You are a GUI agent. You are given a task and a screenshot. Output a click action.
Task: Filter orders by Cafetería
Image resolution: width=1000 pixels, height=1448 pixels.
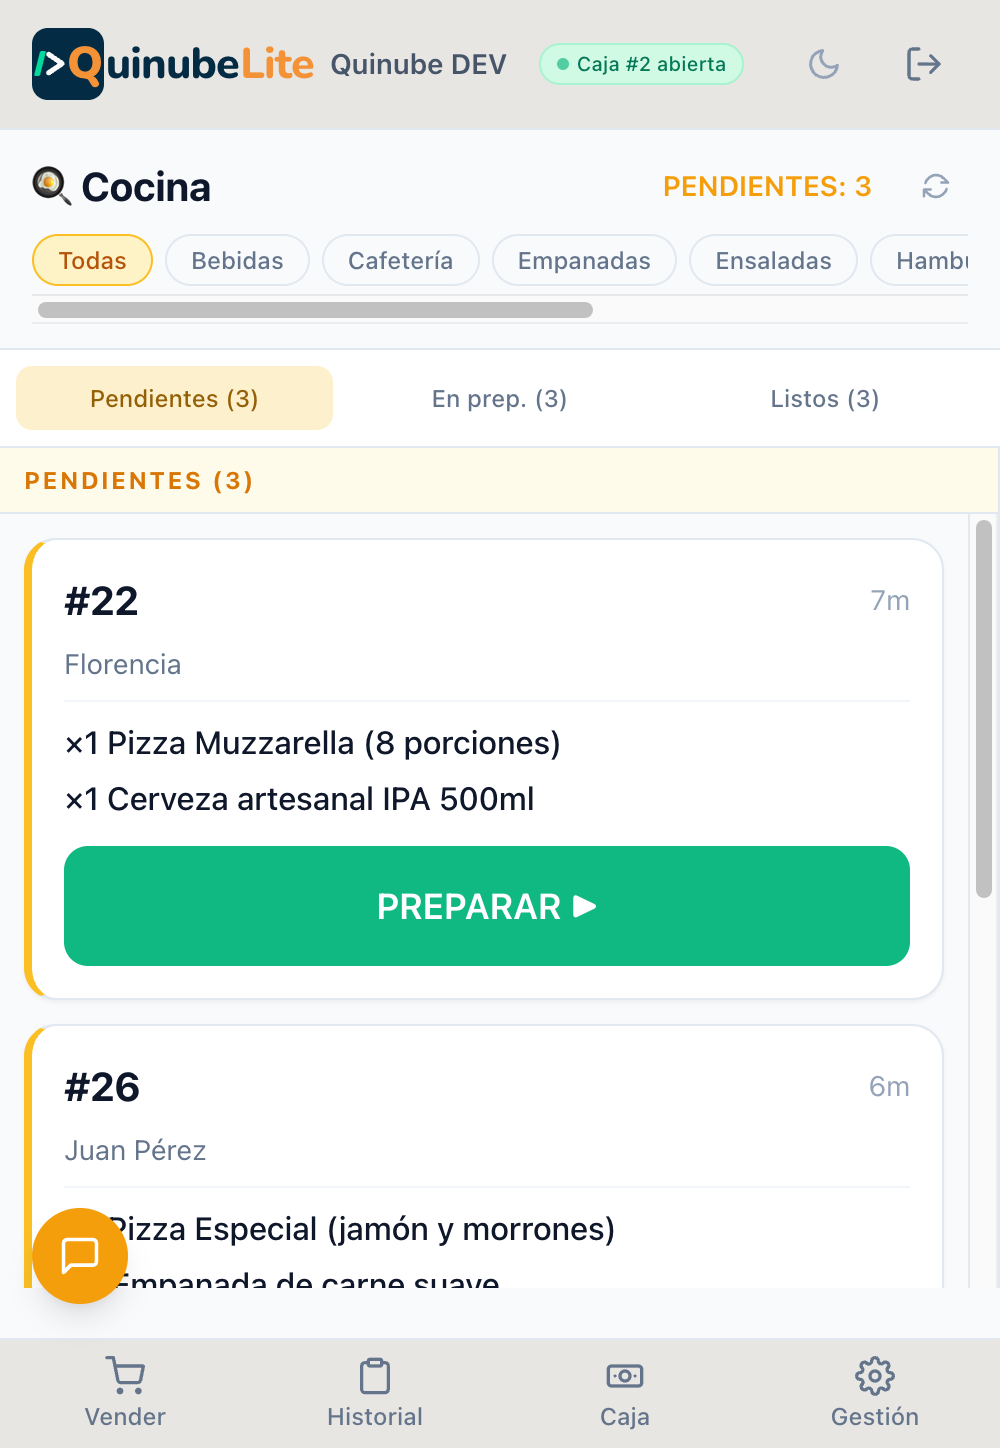tap(400, 260)
